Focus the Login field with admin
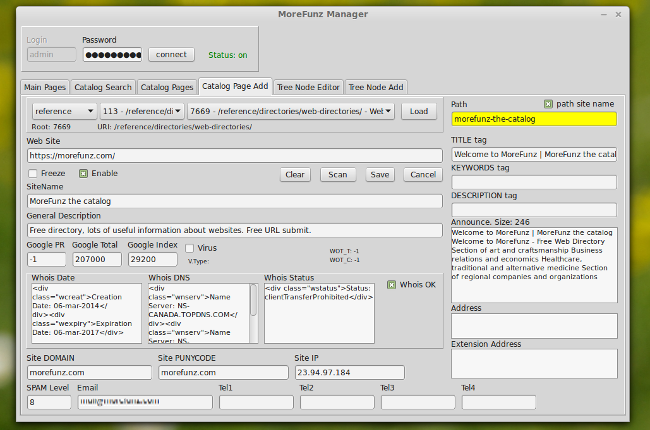 tap(51, 55)
